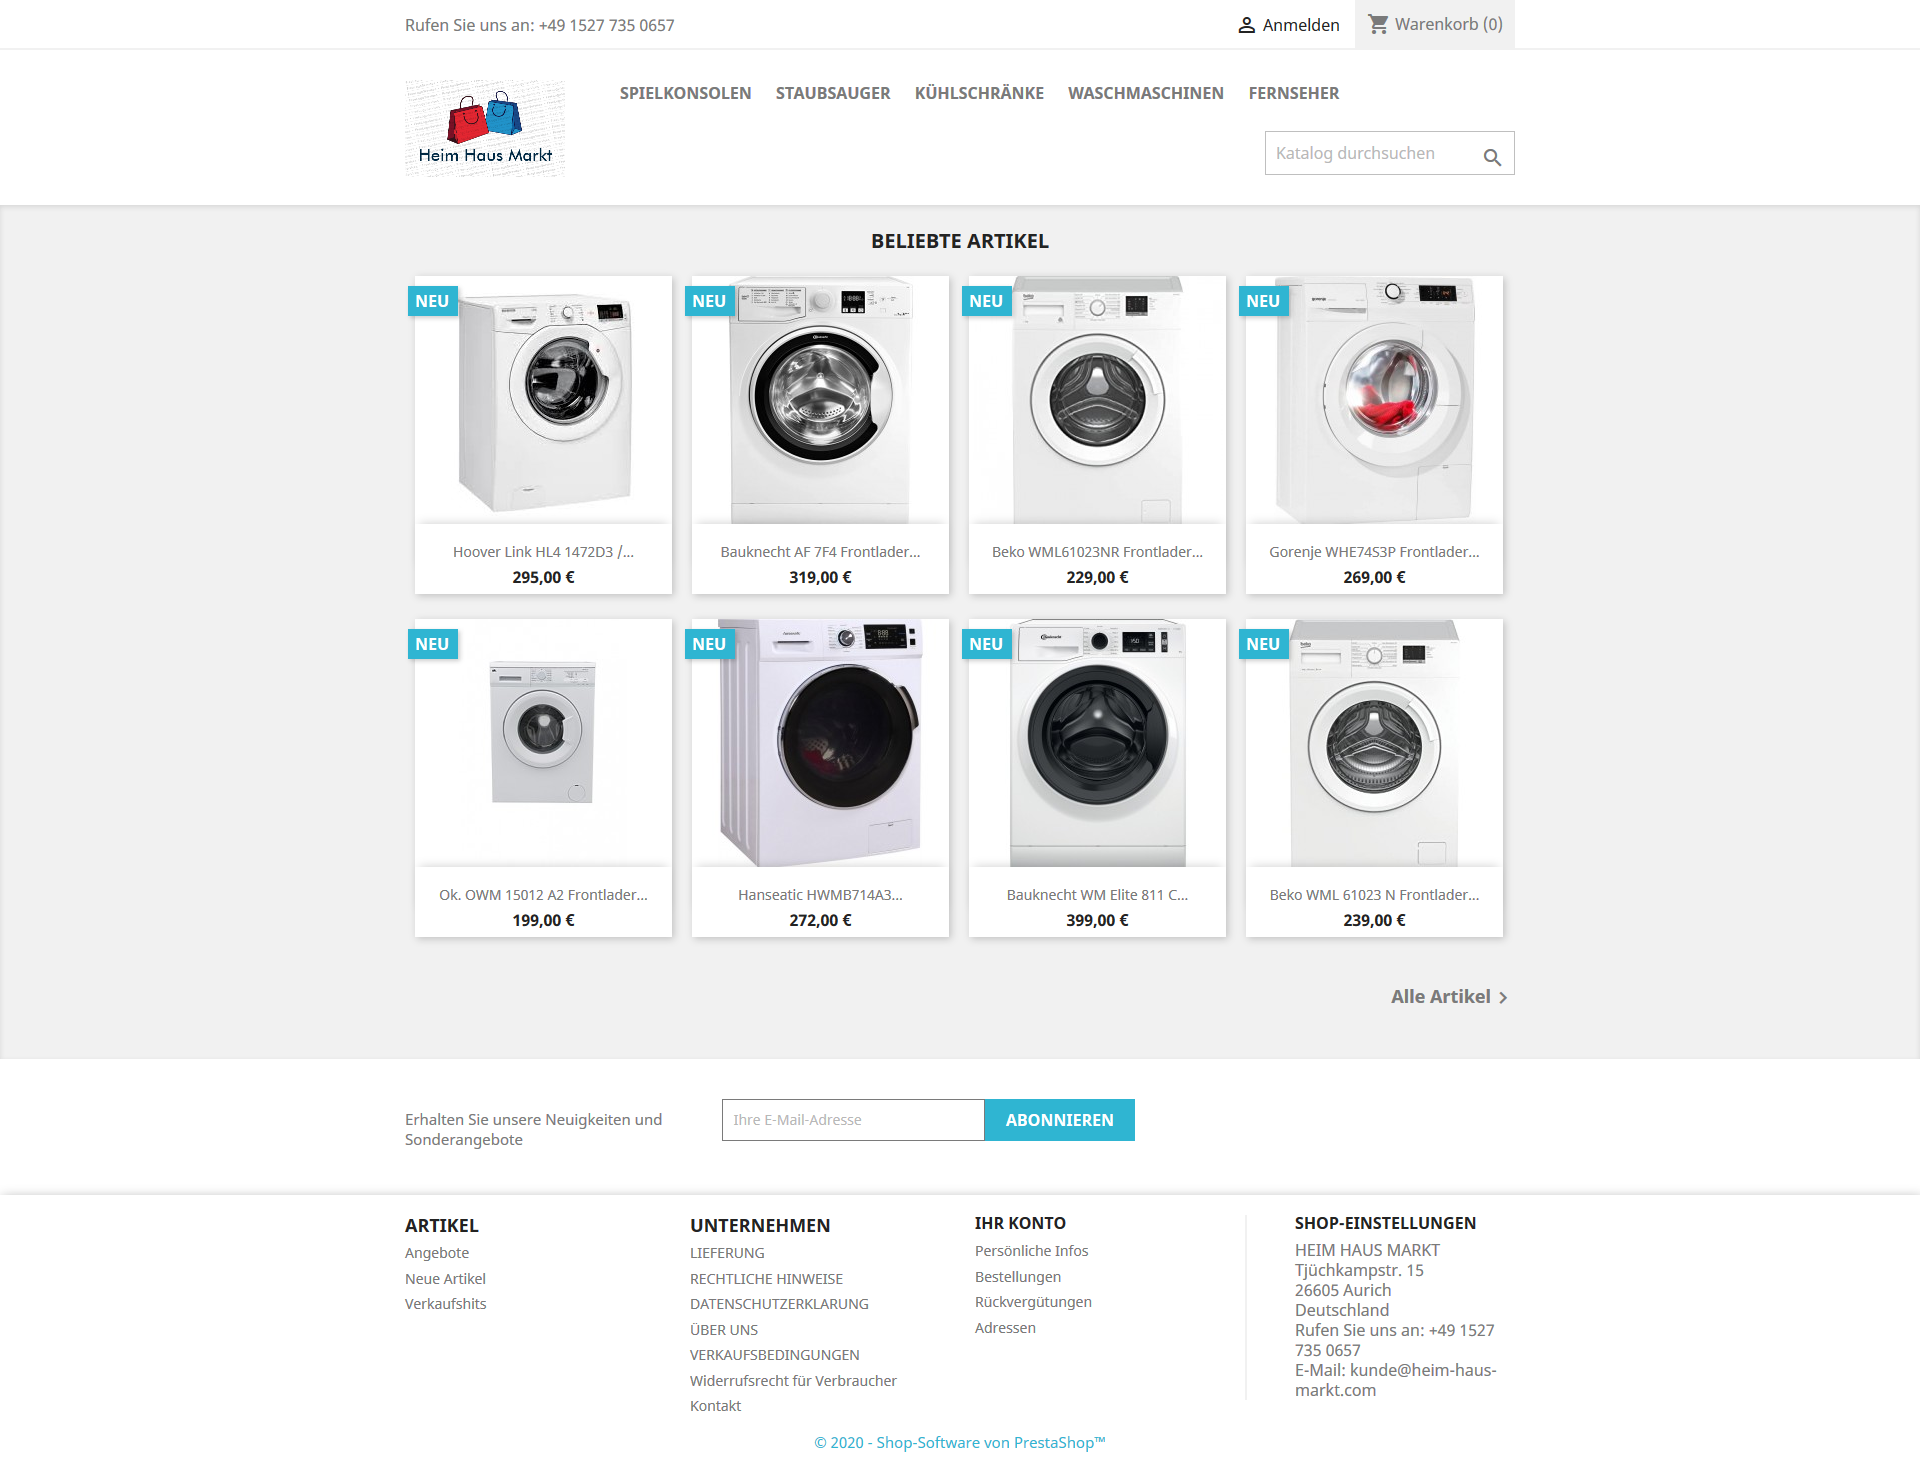This screenshot has height=1468, width=1920.
Task: Open the shopping cart icon
Action: pyautogui.click(x=1378, y=24)
